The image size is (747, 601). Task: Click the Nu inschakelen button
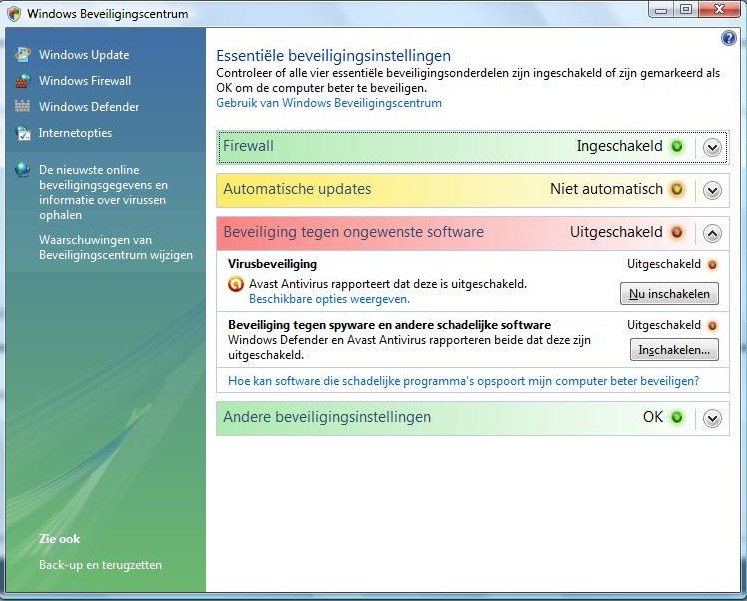(x=669, y=294)
